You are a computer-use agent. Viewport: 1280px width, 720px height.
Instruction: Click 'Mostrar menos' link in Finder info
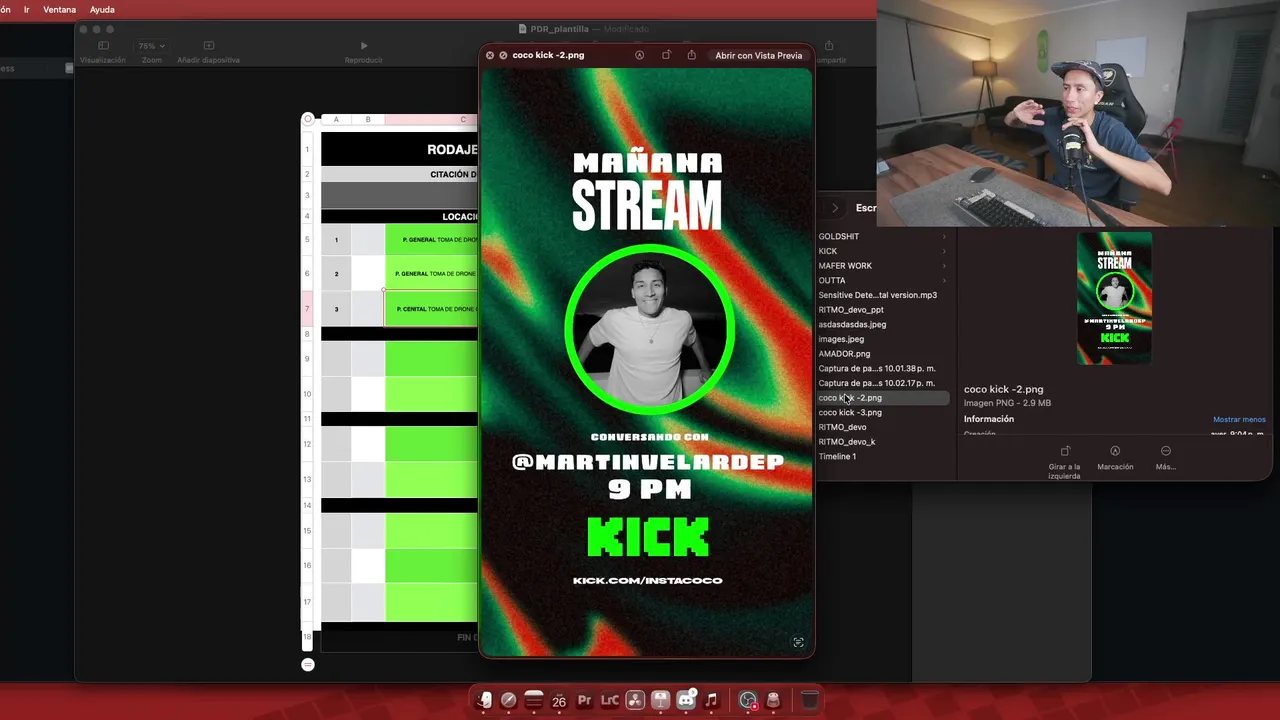click(1239, 419)
